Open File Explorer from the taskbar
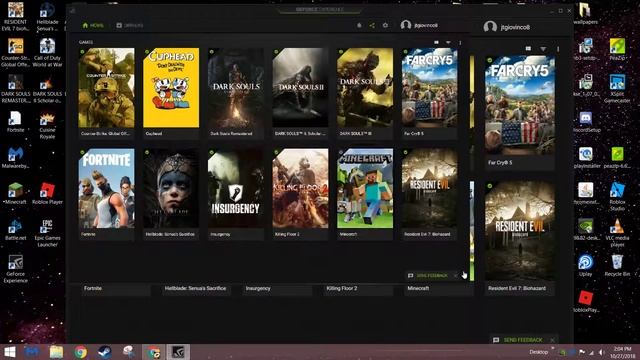This screenshot has width=640, height=360. click(x=56, y=352)
